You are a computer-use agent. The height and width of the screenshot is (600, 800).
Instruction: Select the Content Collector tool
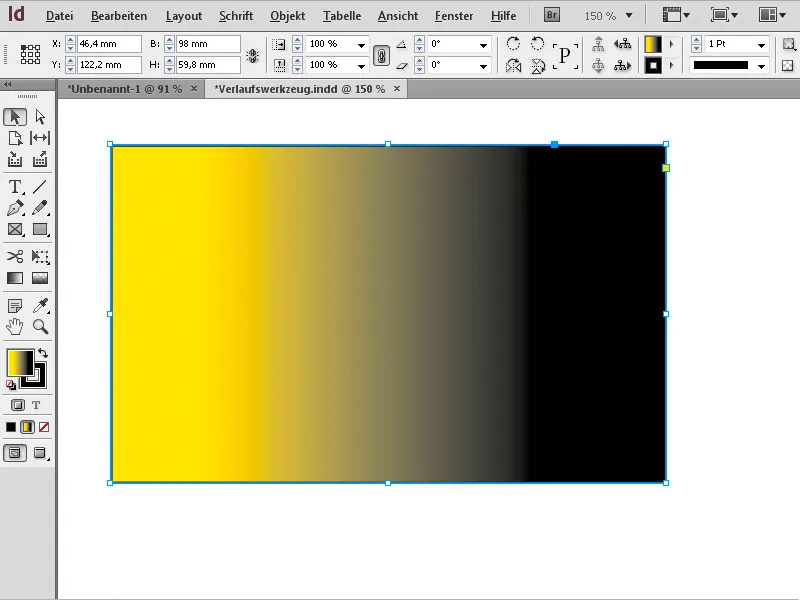(15, 160)
